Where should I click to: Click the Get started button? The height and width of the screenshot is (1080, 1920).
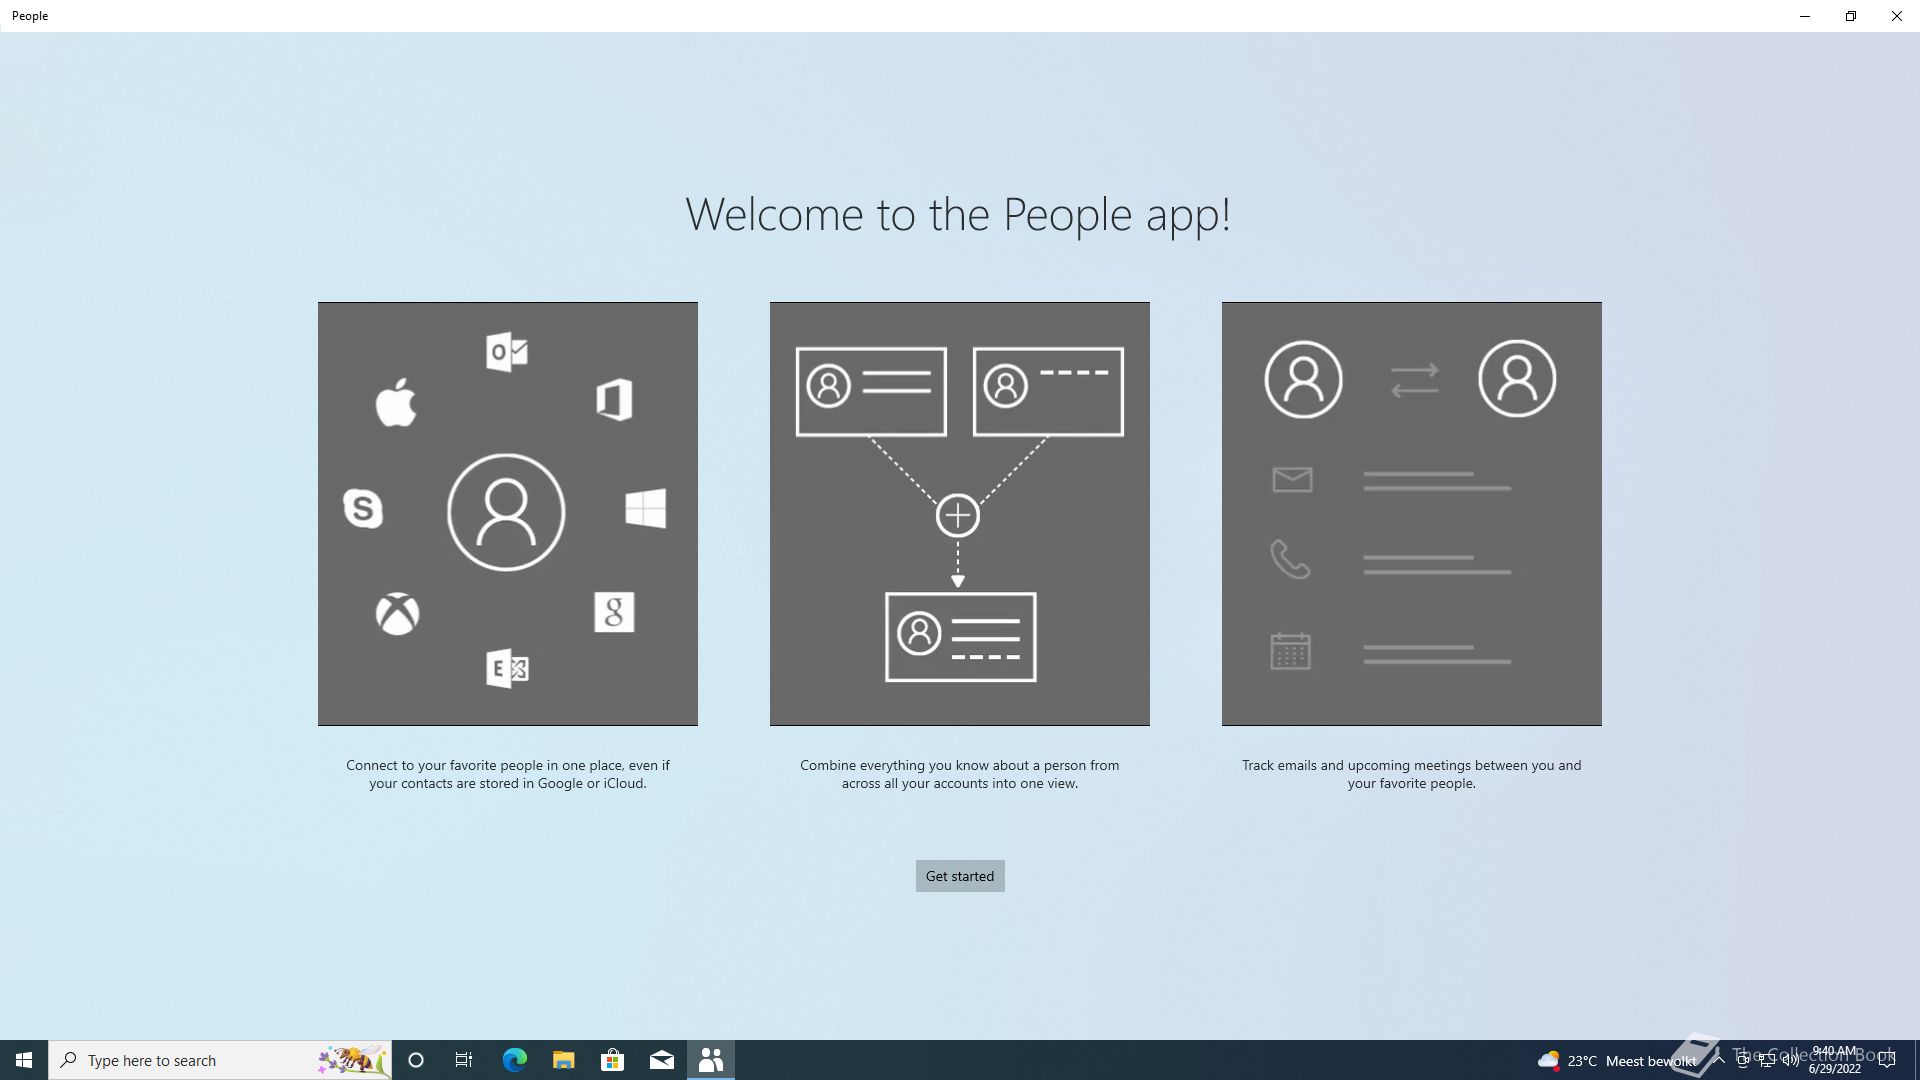pyautogui.click(x=960, y=876)
